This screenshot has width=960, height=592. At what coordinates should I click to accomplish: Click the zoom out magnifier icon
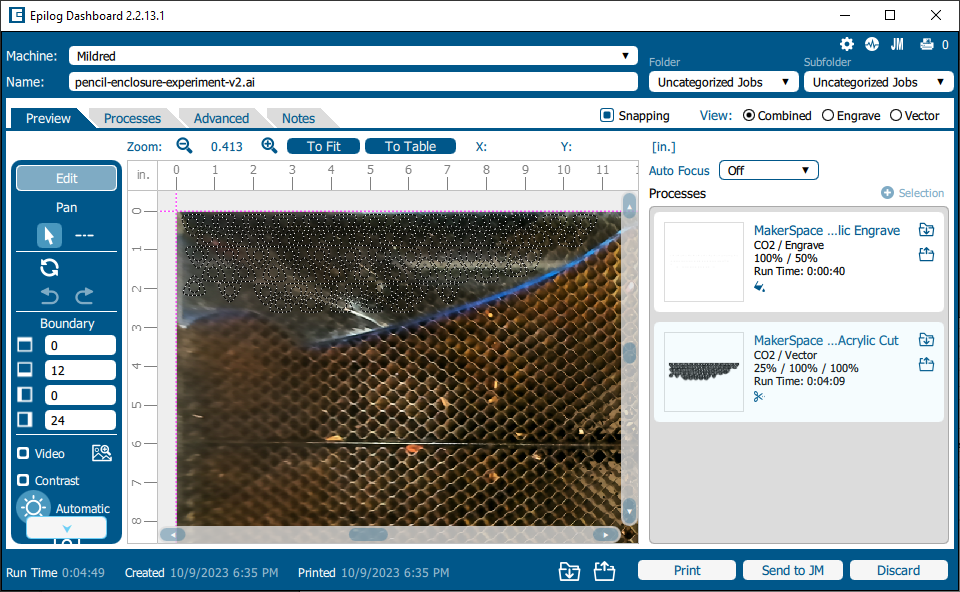[x=184, y=146]
